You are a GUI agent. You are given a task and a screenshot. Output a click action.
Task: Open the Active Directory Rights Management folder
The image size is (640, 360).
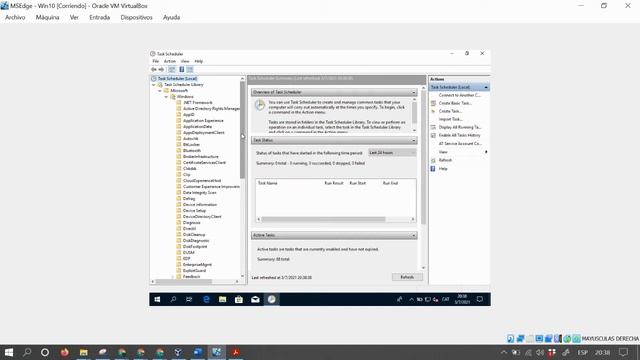[211, 109]
